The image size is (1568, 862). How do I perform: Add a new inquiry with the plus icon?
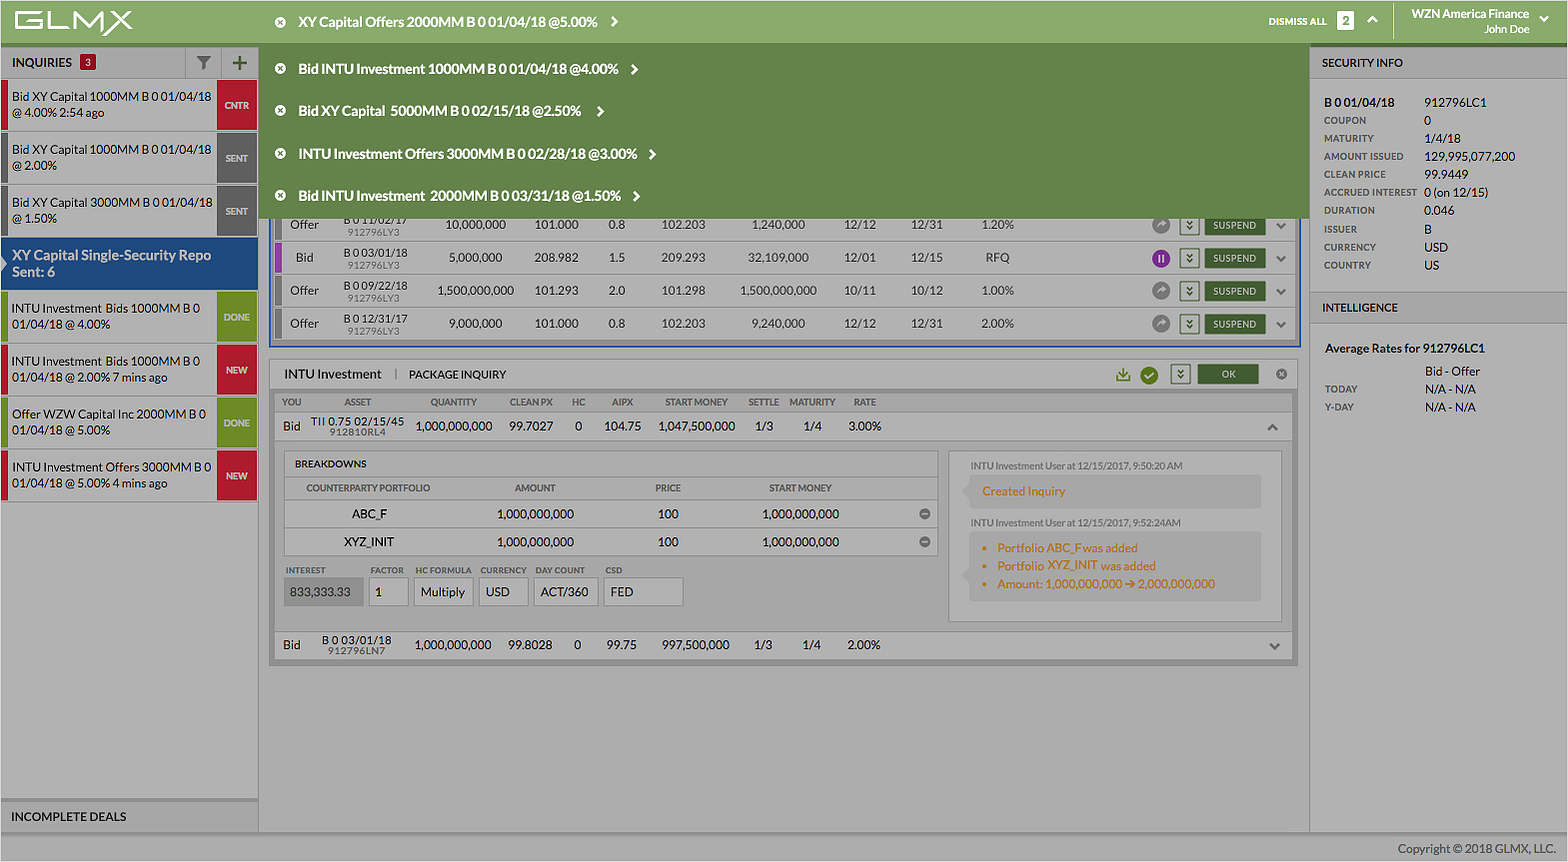(240, 63)
